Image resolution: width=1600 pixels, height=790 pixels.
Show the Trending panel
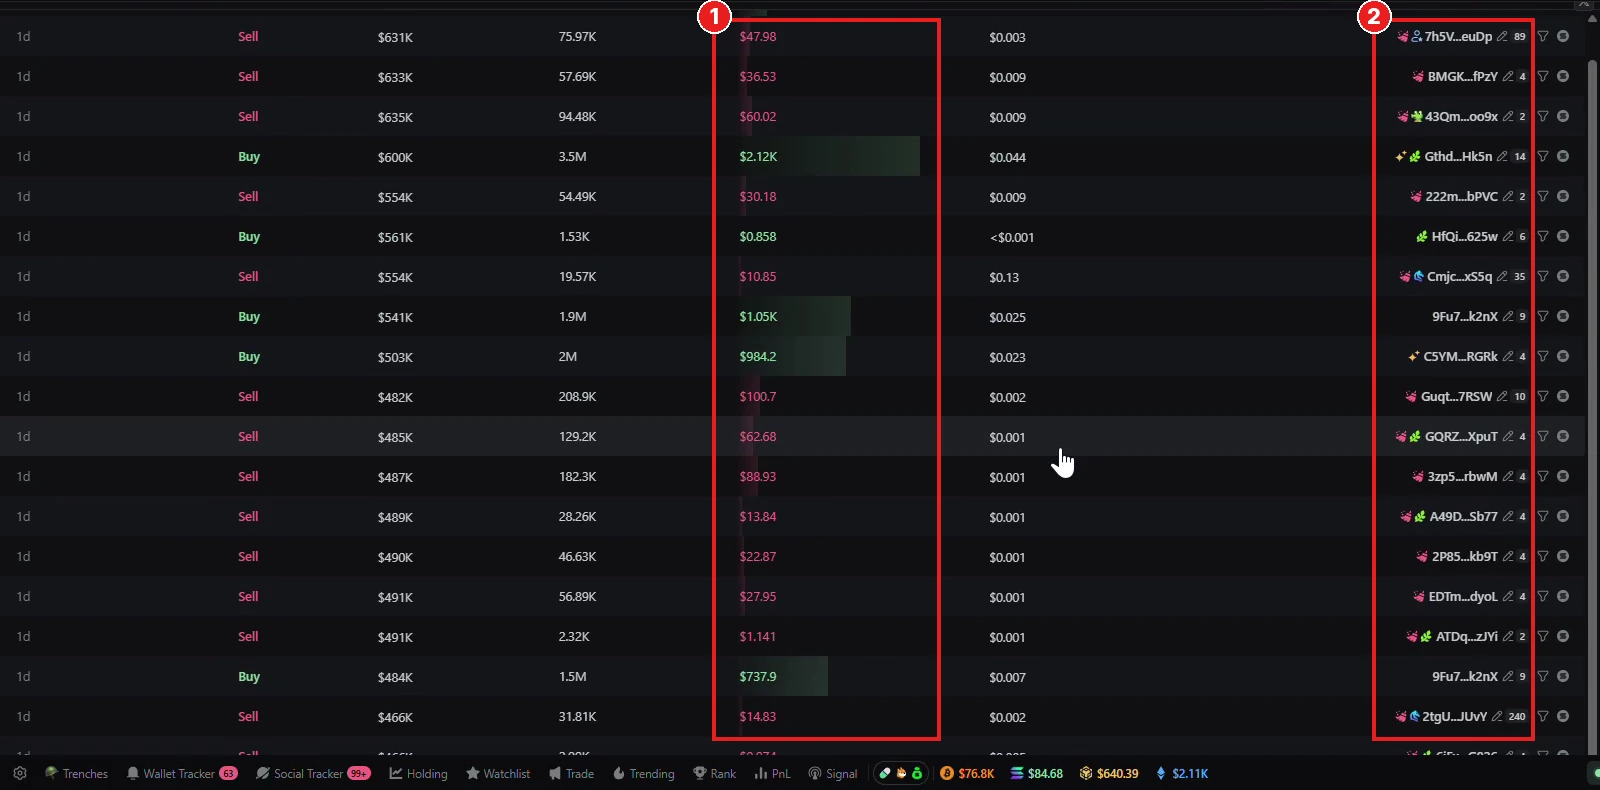click(x=643, y=773)
